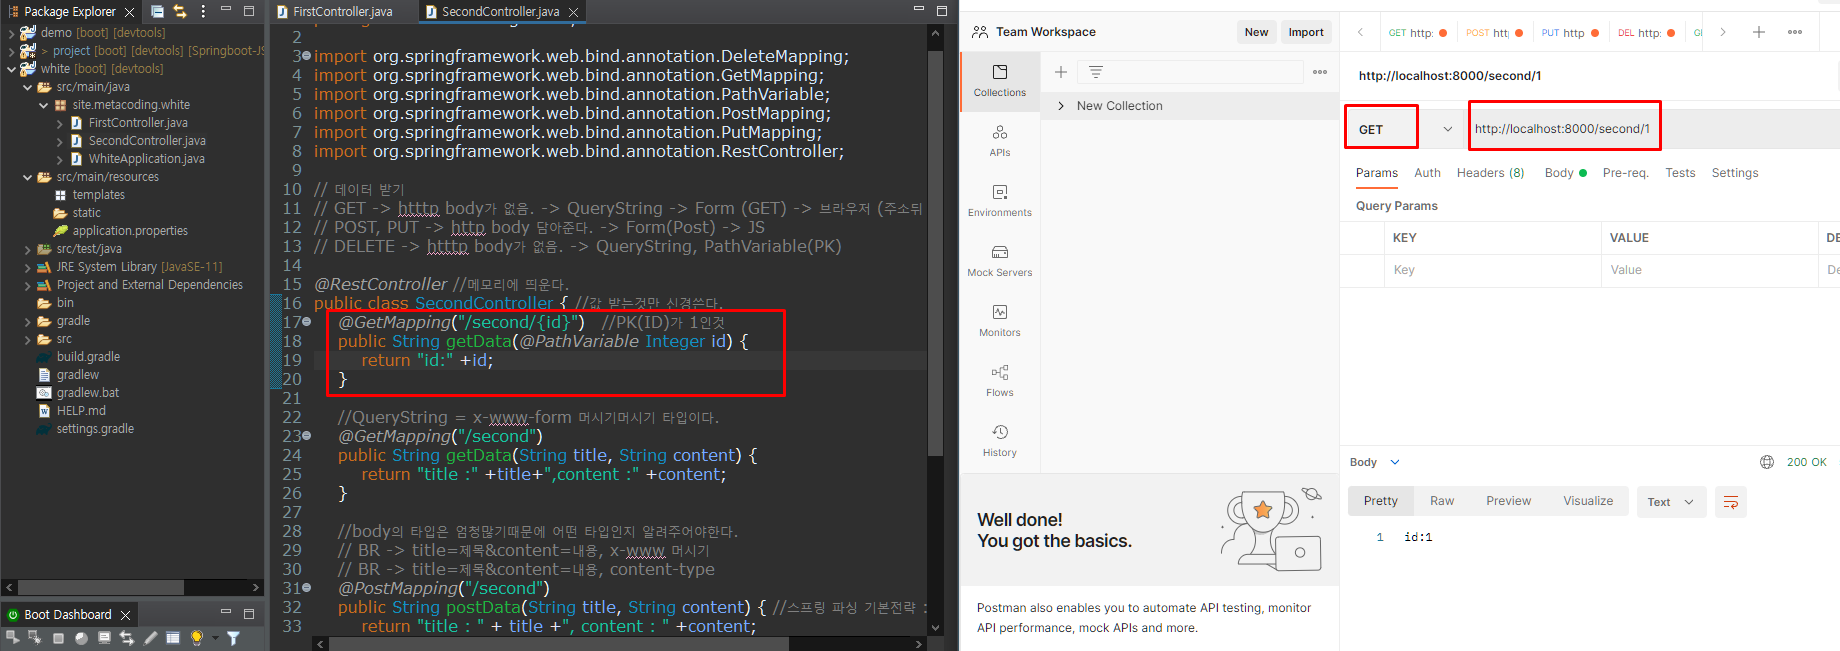Open Flows in the Postman sidebar
Image resolution: width=1840 pixels, height=651 pixels.
click(1000, 380)
